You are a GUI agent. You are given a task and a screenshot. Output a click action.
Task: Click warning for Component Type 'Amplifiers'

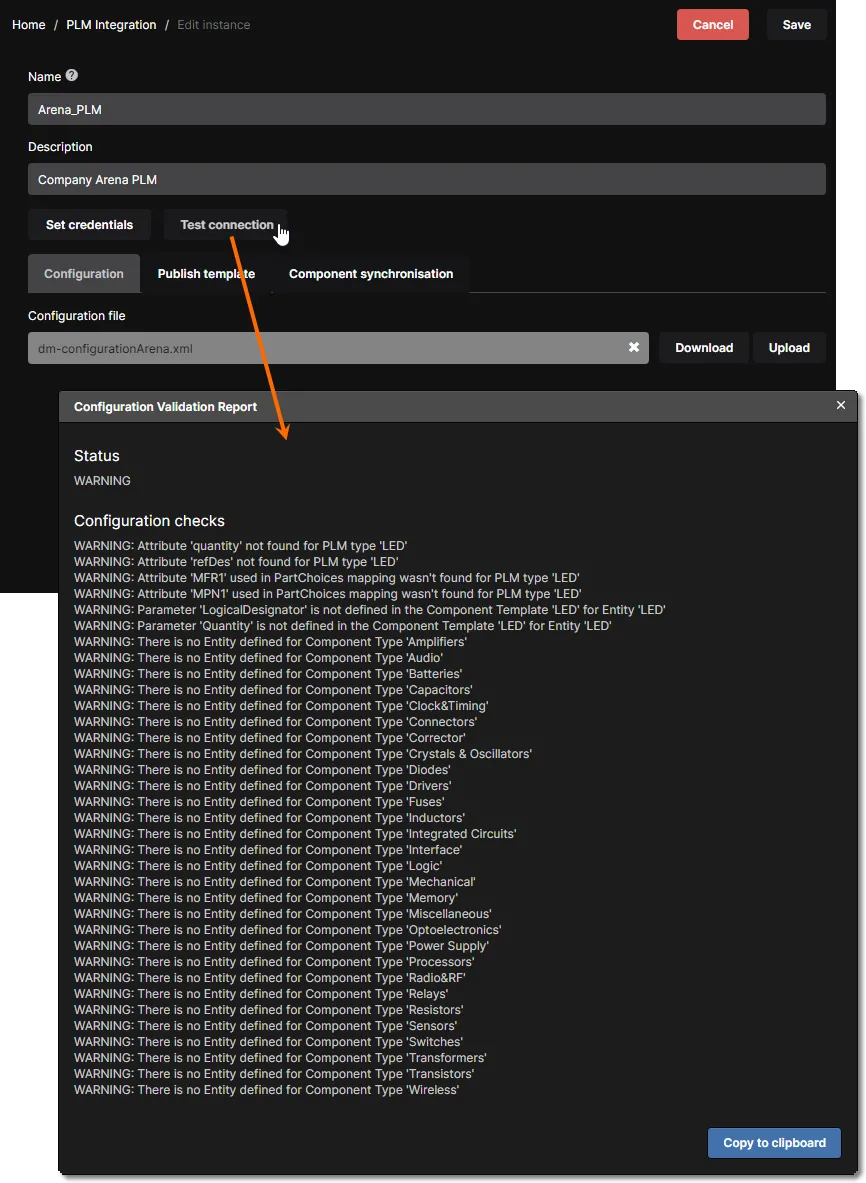[x=270, y=641]
